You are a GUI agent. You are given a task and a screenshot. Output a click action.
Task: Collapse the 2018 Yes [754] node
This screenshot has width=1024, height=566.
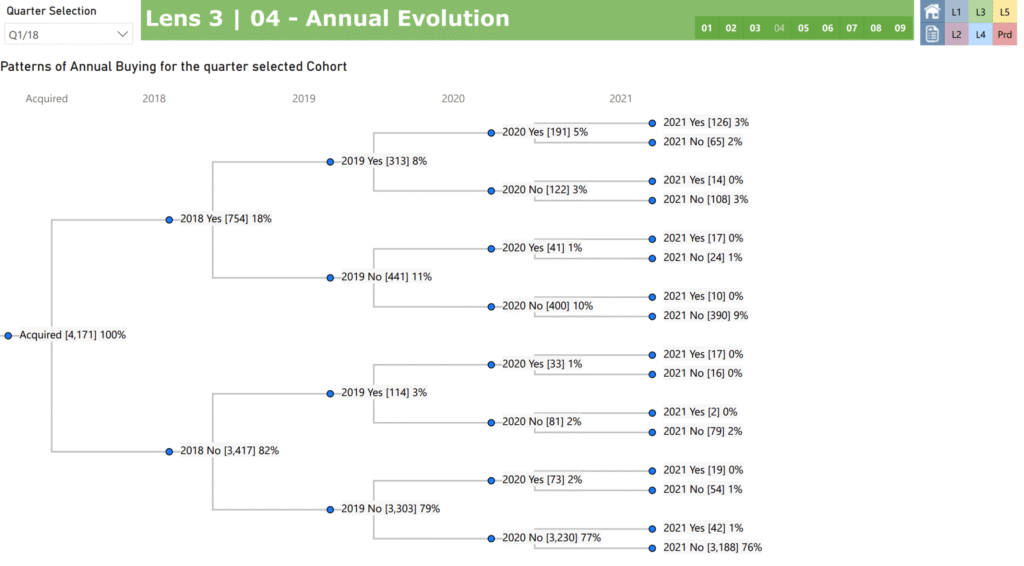coord(169,219)
